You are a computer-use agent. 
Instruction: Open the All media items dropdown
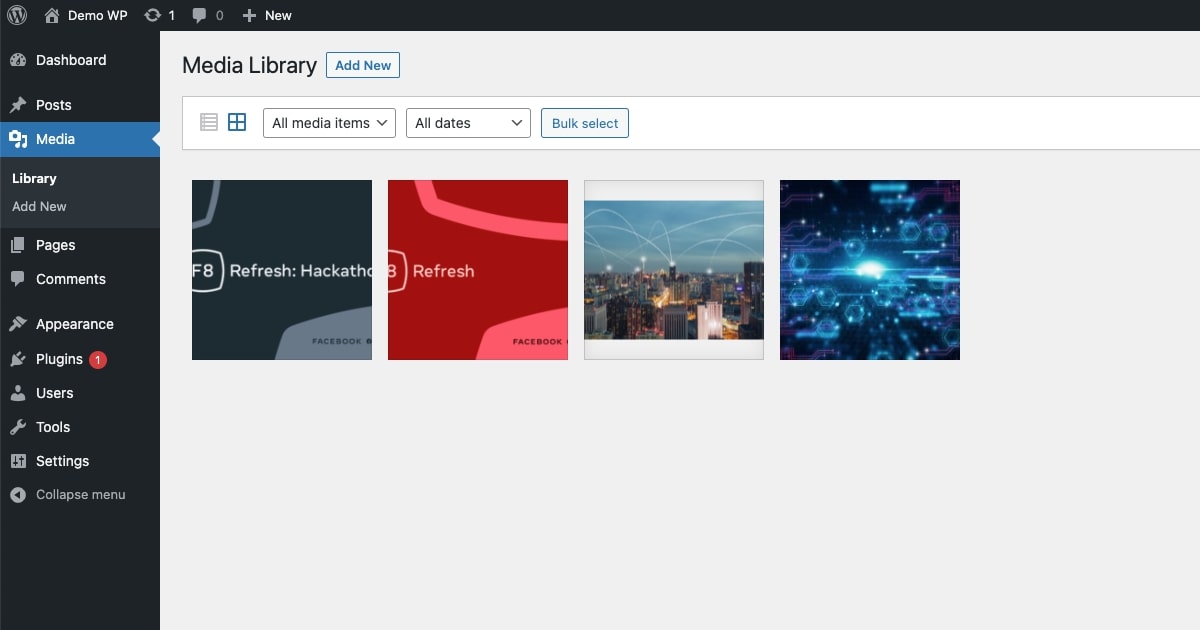coord(329,123)
